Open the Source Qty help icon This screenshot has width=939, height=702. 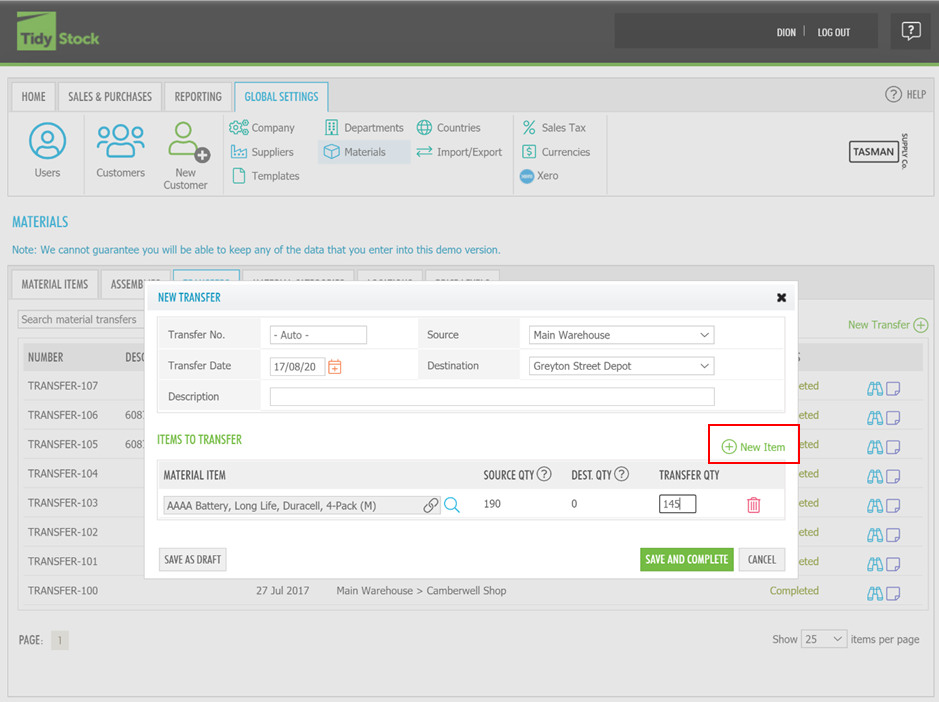(x=544, y=475)
